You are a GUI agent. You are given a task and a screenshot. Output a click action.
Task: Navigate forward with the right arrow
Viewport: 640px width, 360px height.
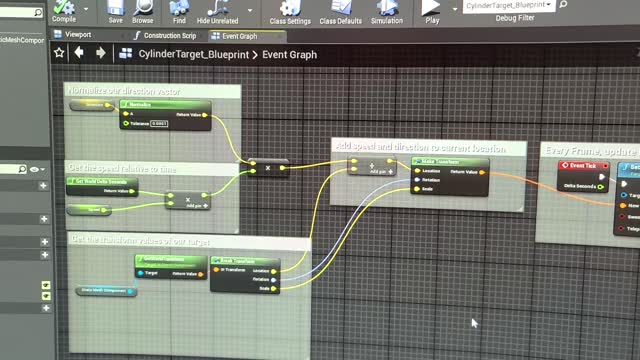tap(100, 53)
